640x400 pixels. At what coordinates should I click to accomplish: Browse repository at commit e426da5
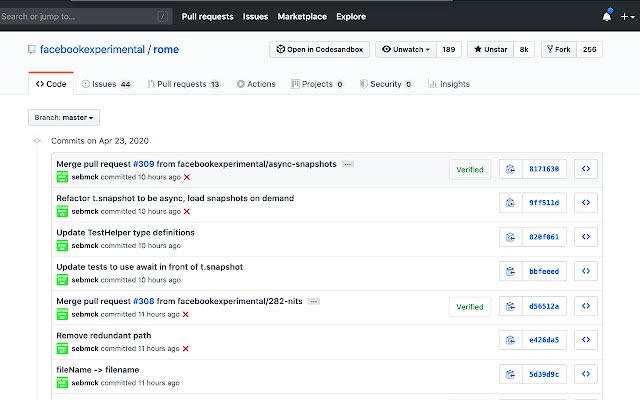pos(586,340)
